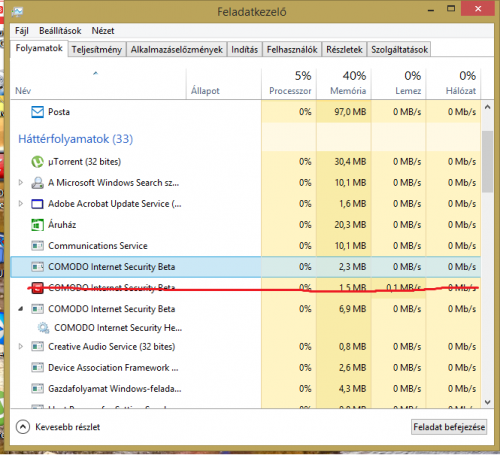Image resolution: width=500 pixels, height=455 pixels.
Task: Close the Feladatkezelő window
Action: coord(478,9)
